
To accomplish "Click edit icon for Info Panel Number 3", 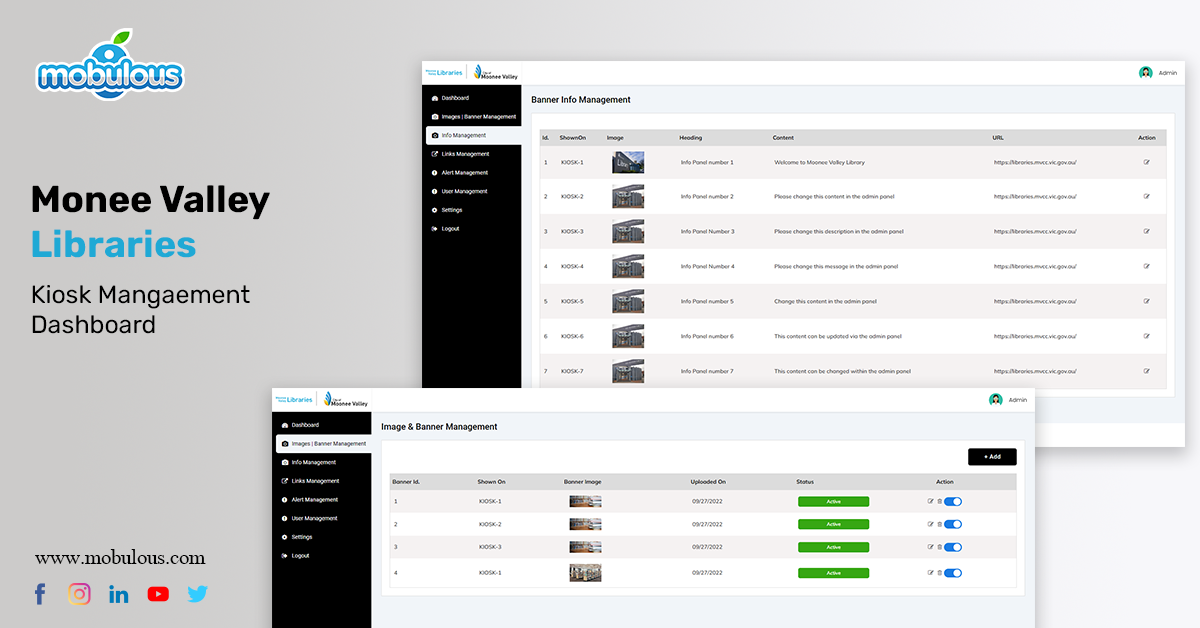I will 1146,231.
